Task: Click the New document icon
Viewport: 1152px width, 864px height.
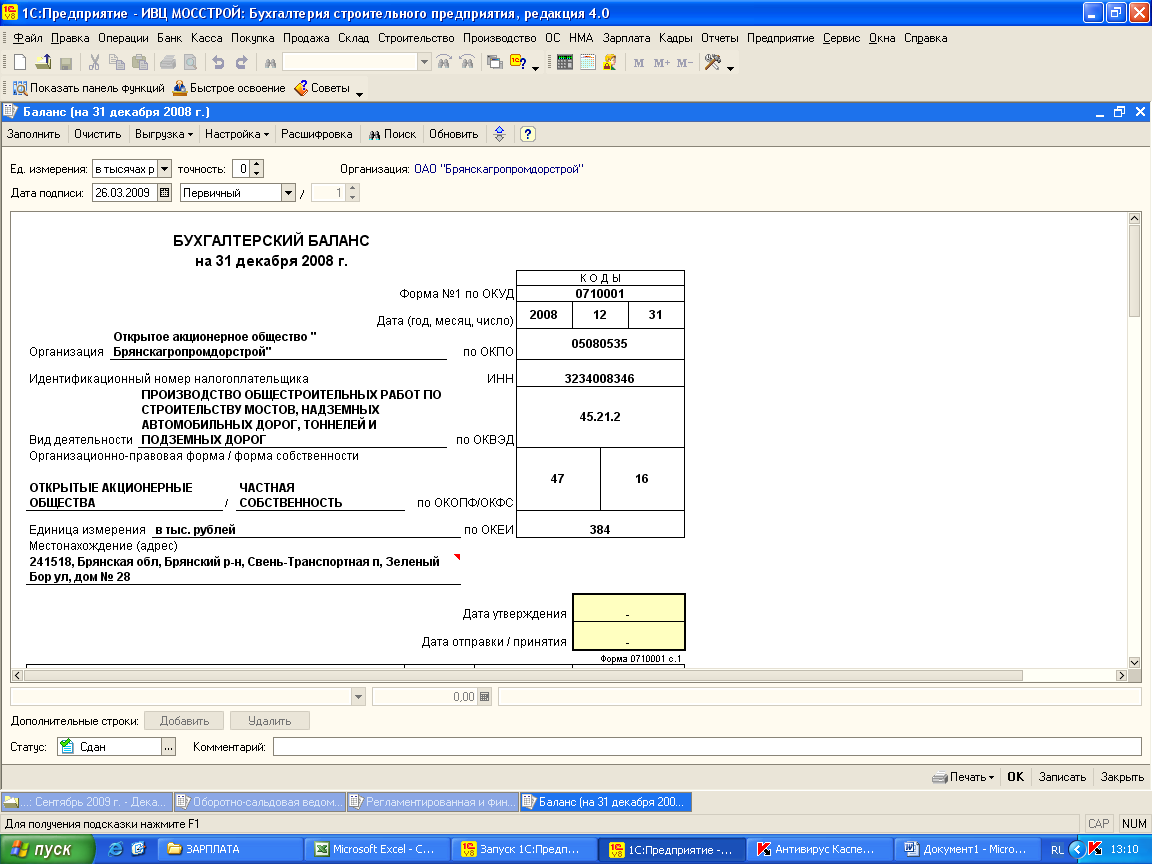Action: point(19,62)
